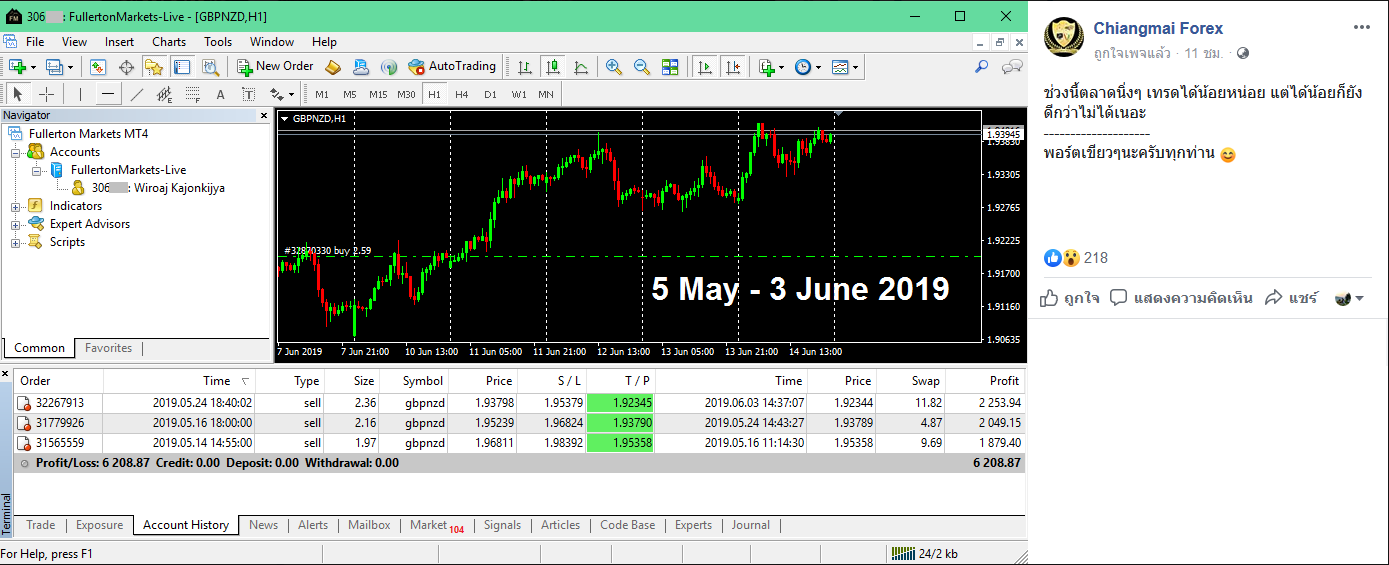Expand the Expert Advisors tree node

[16, 224]
